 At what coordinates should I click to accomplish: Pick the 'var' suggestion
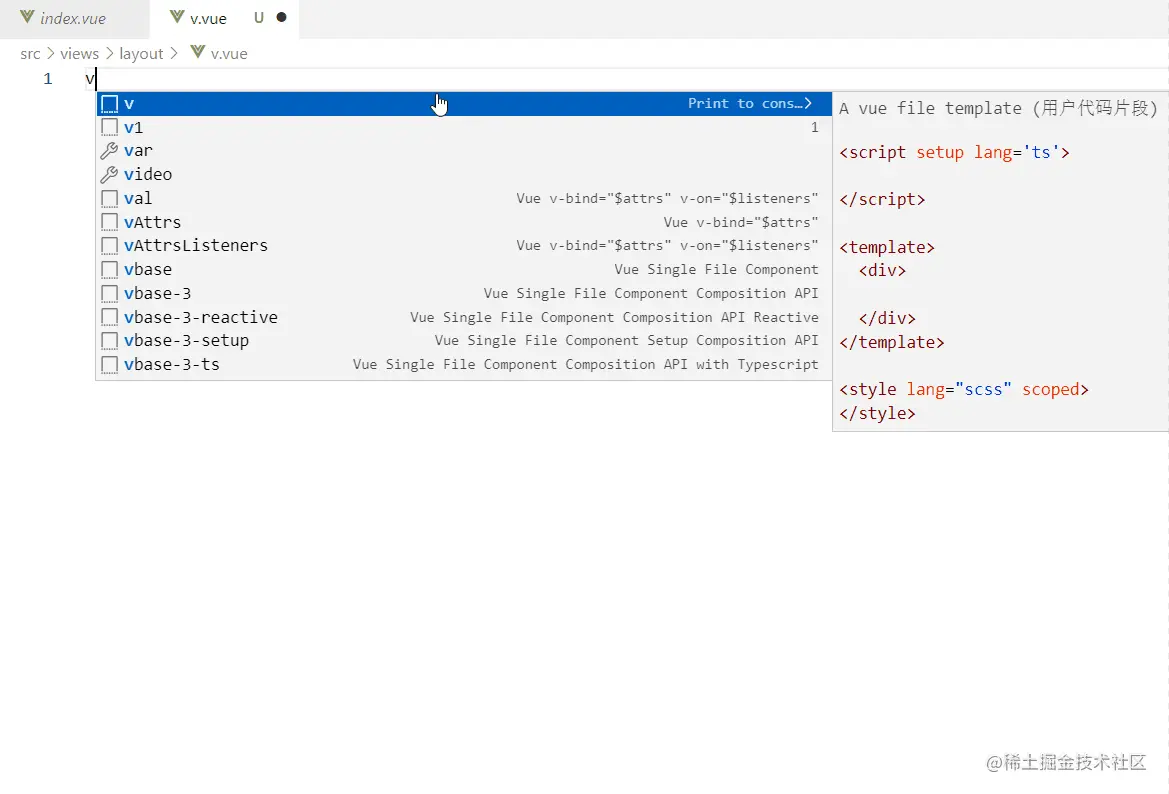click(x=464, y=151)
